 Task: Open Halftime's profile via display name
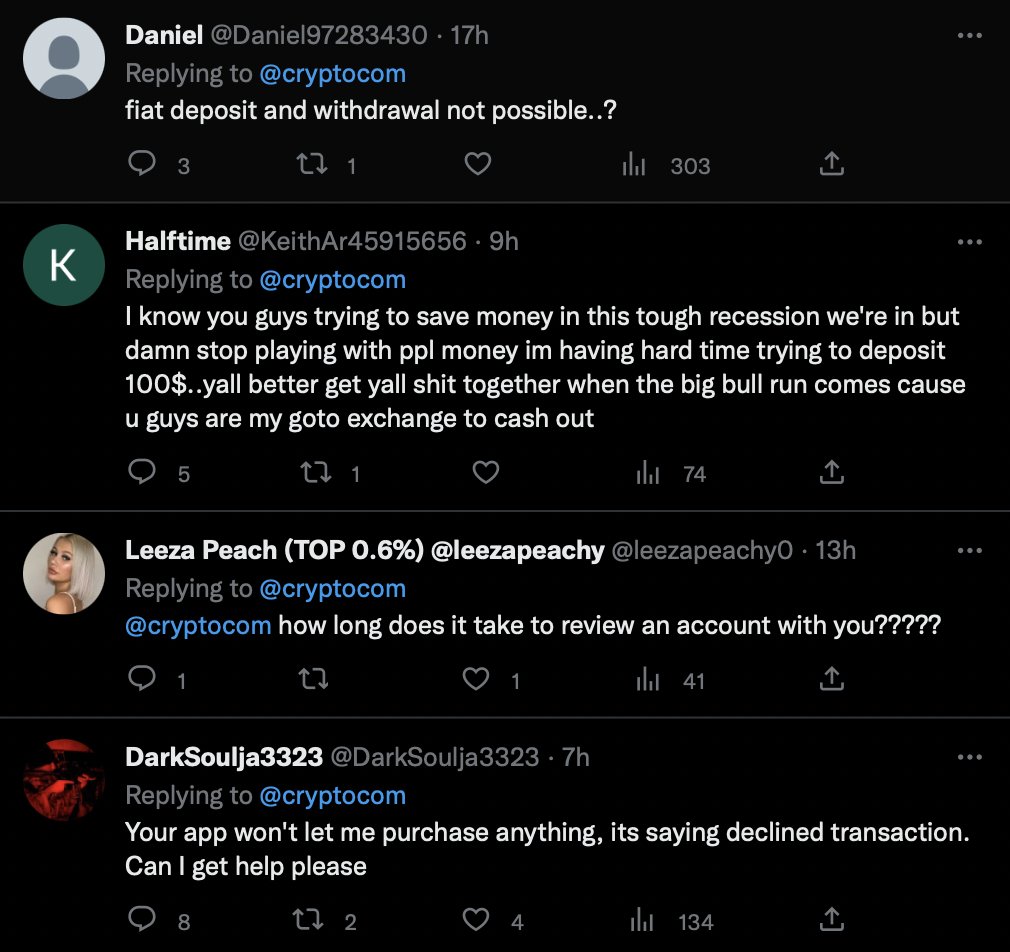point(178,241)
